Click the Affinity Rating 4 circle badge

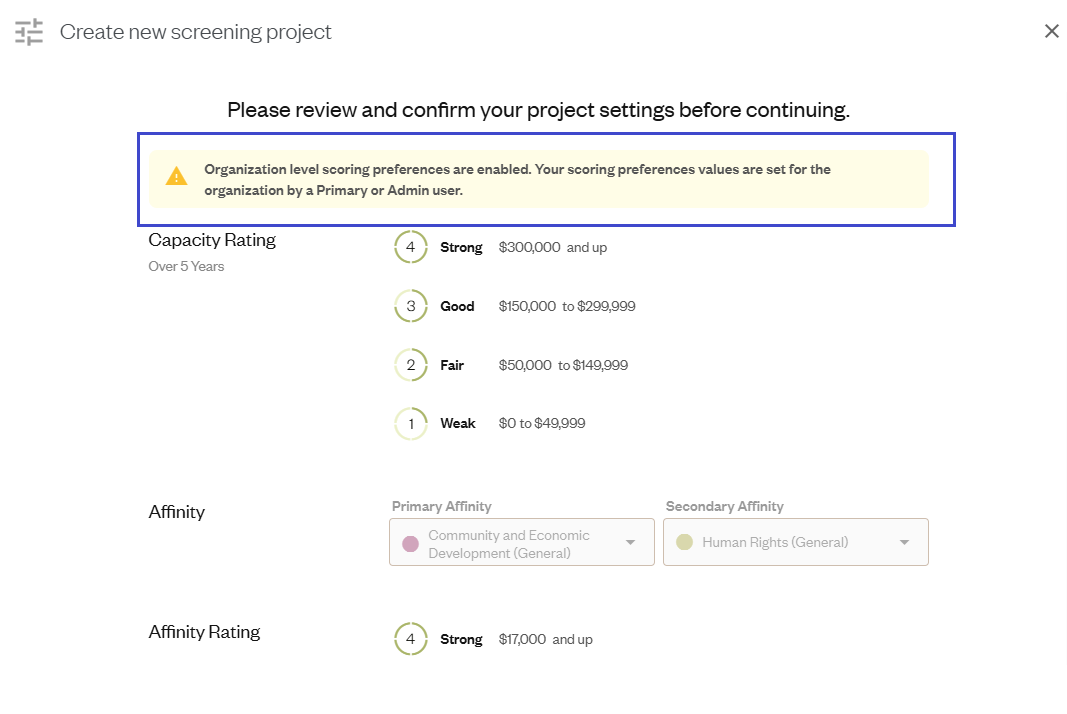[x=411, y=639]
